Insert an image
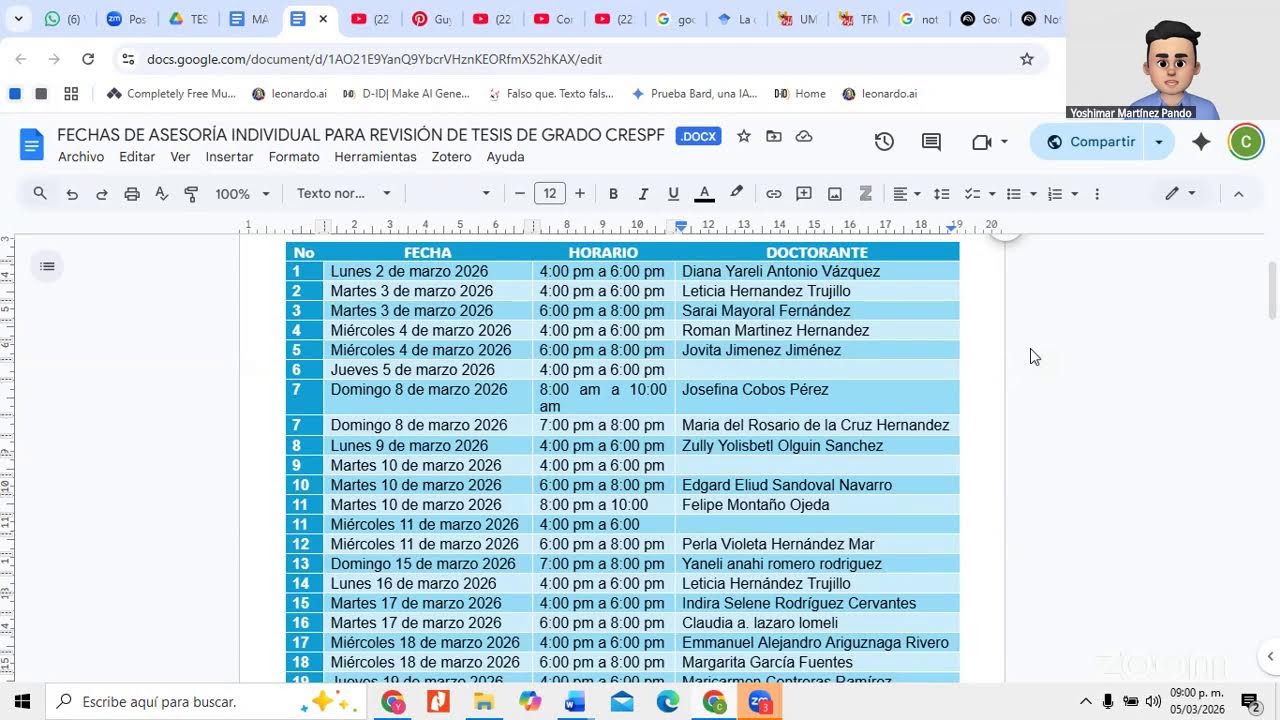 pos(835,194)
